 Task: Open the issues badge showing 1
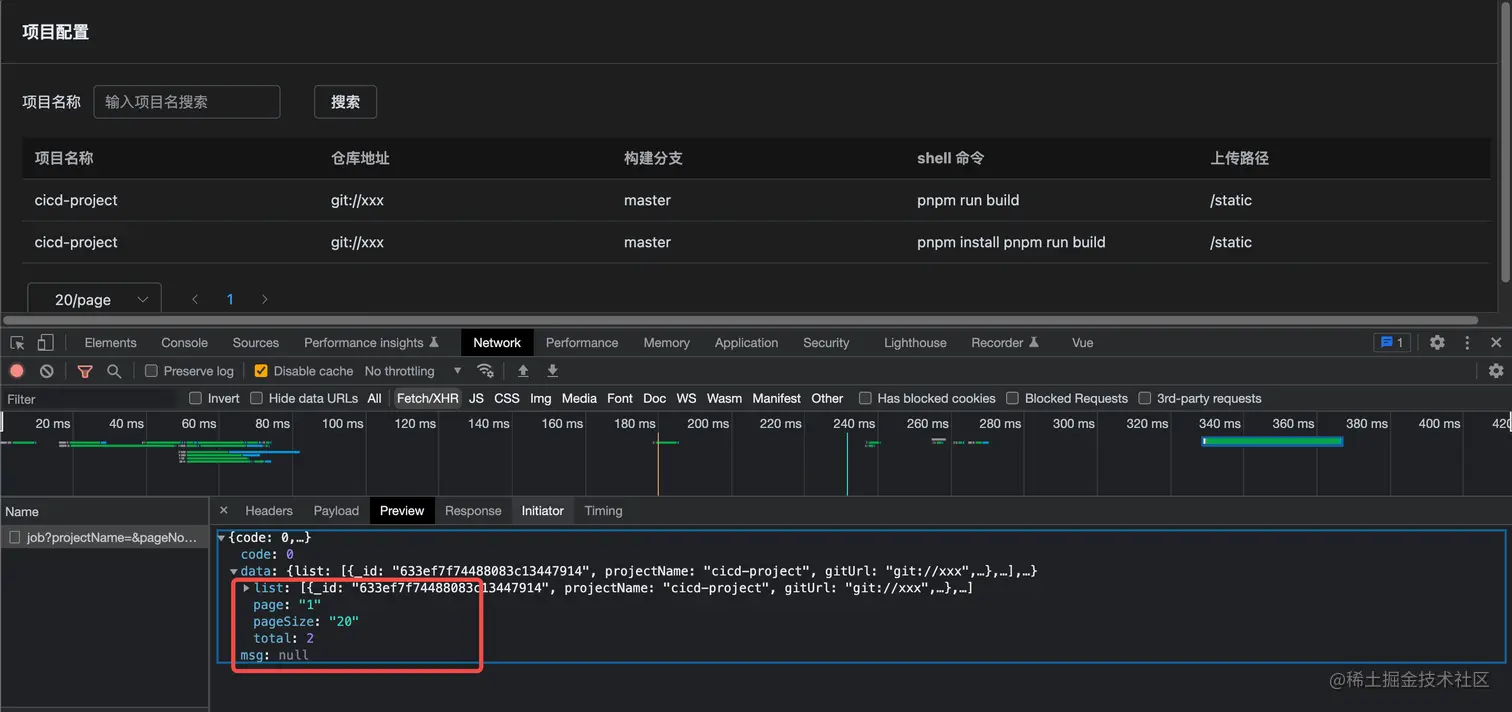click(x=1392, y=342)
